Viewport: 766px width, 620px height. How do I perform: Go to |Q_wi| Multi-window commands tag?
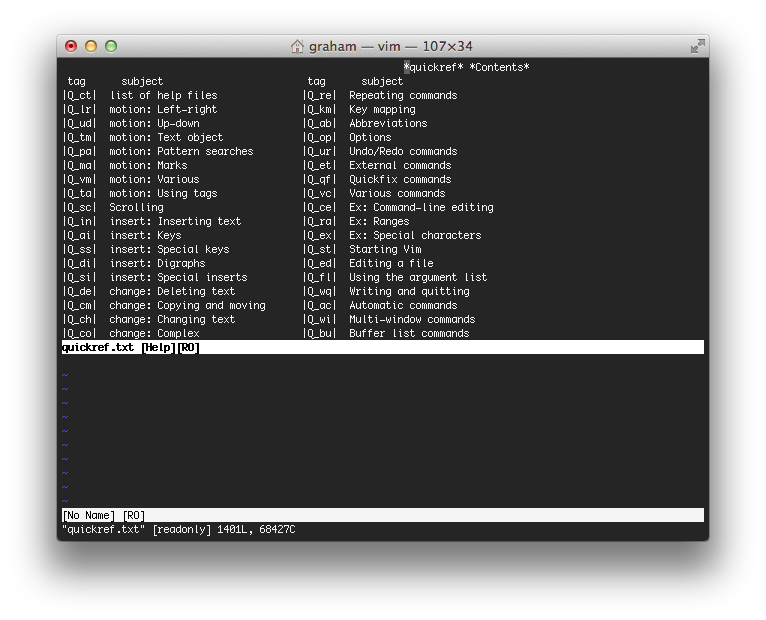pyautogui.click(x=319, y=320)
